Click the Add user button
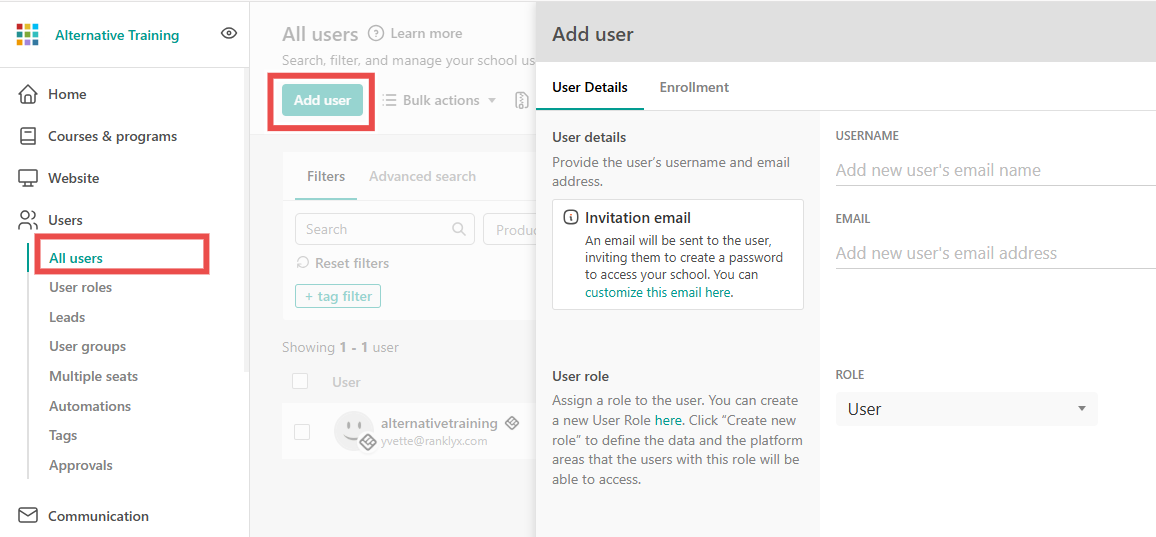Screen dimensions: 1156x537 pos(322,100)
